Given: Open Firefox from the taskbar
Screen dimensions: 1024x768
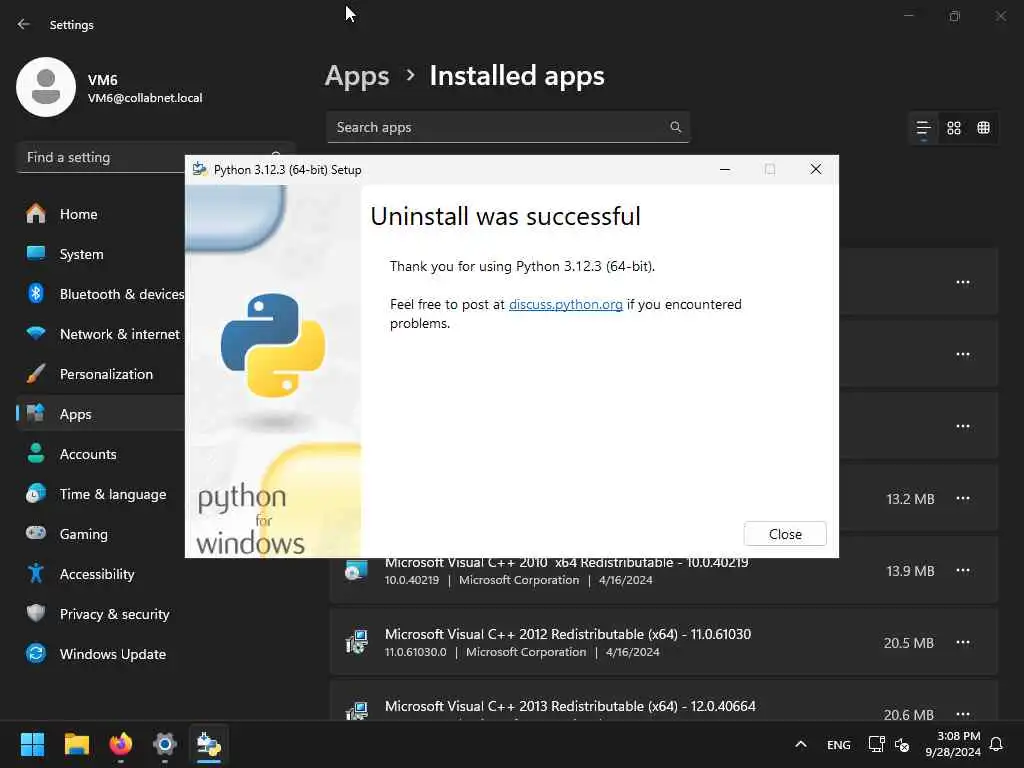Looking at the screenshot, I should (x=121, y=744).
